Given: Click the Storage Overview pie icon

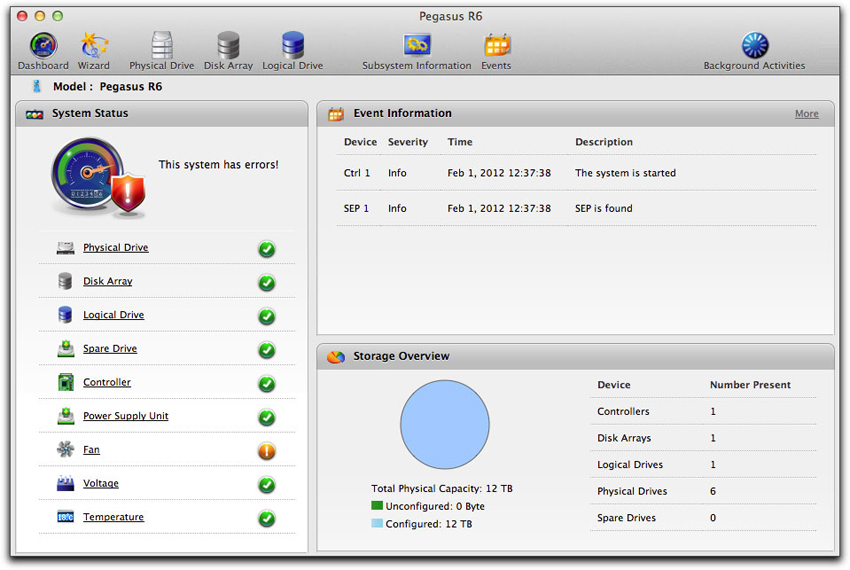Looking at the screenshot, I should point(336,357).
